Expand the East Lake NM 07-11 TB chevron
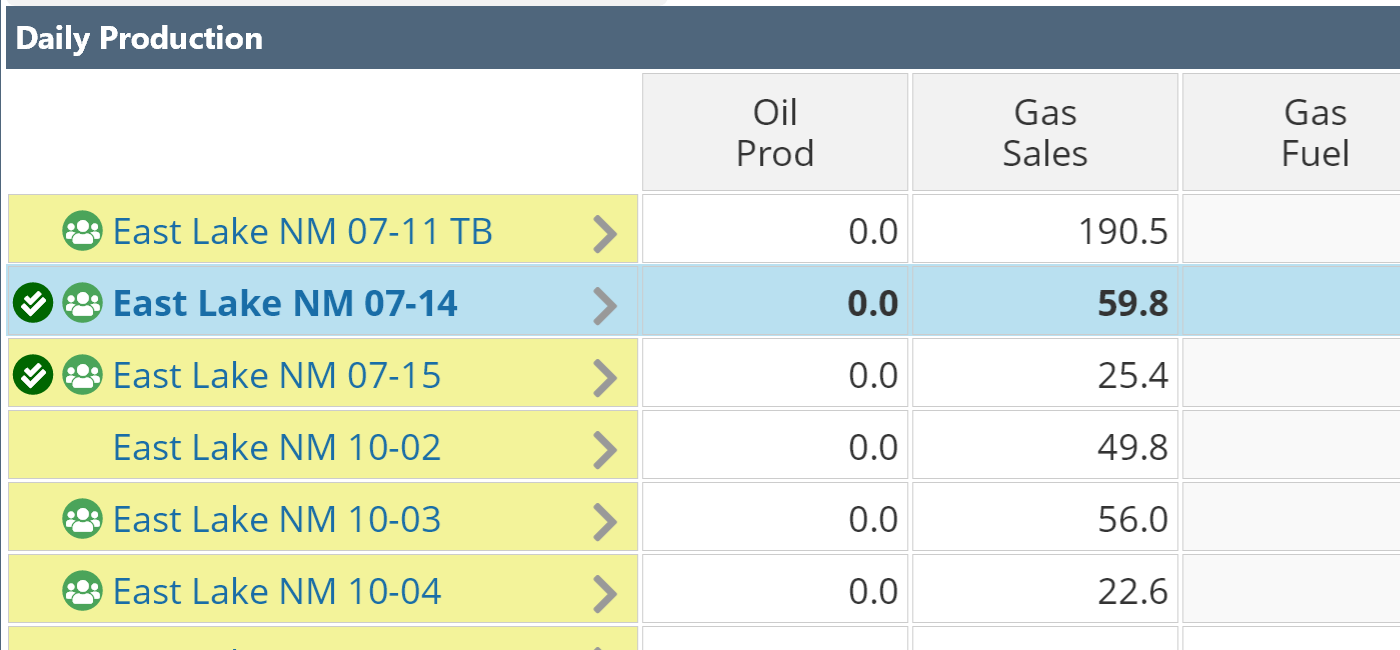This screenshot has width=1400, height=650. (605, 234)
